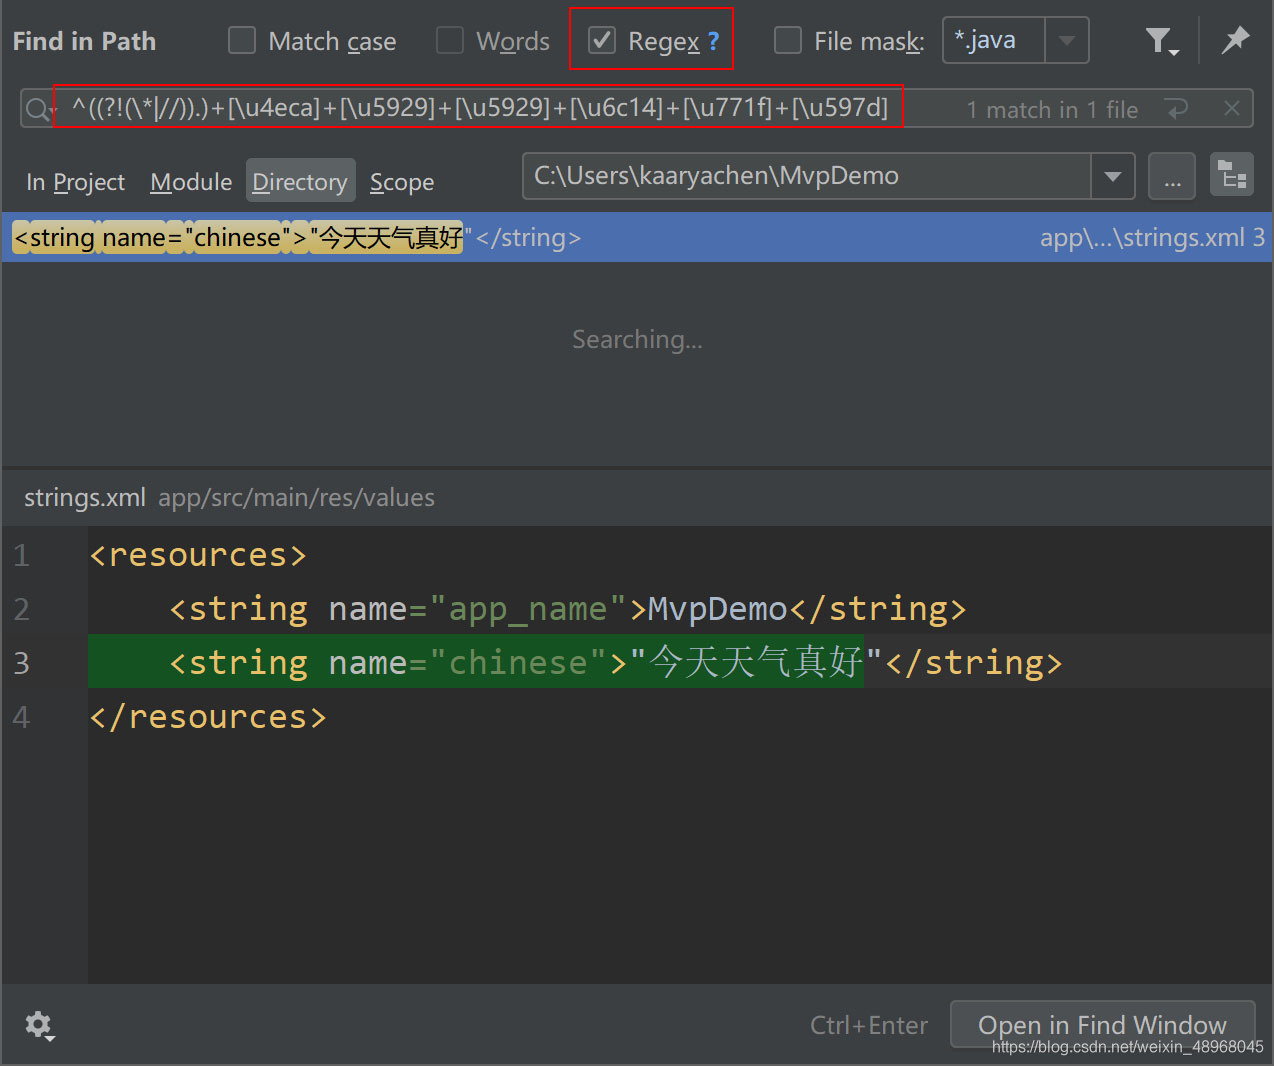This screenshot has width=1274, height=1066.
Task: Expand directory path dropdown arrow
Action: point(1113,177)
